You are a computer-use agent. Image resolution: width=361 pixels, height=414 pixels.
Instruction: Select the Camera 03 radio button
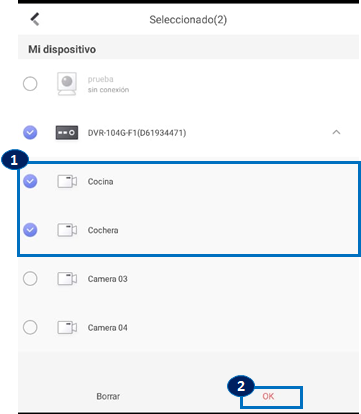(x=30, y=279)
